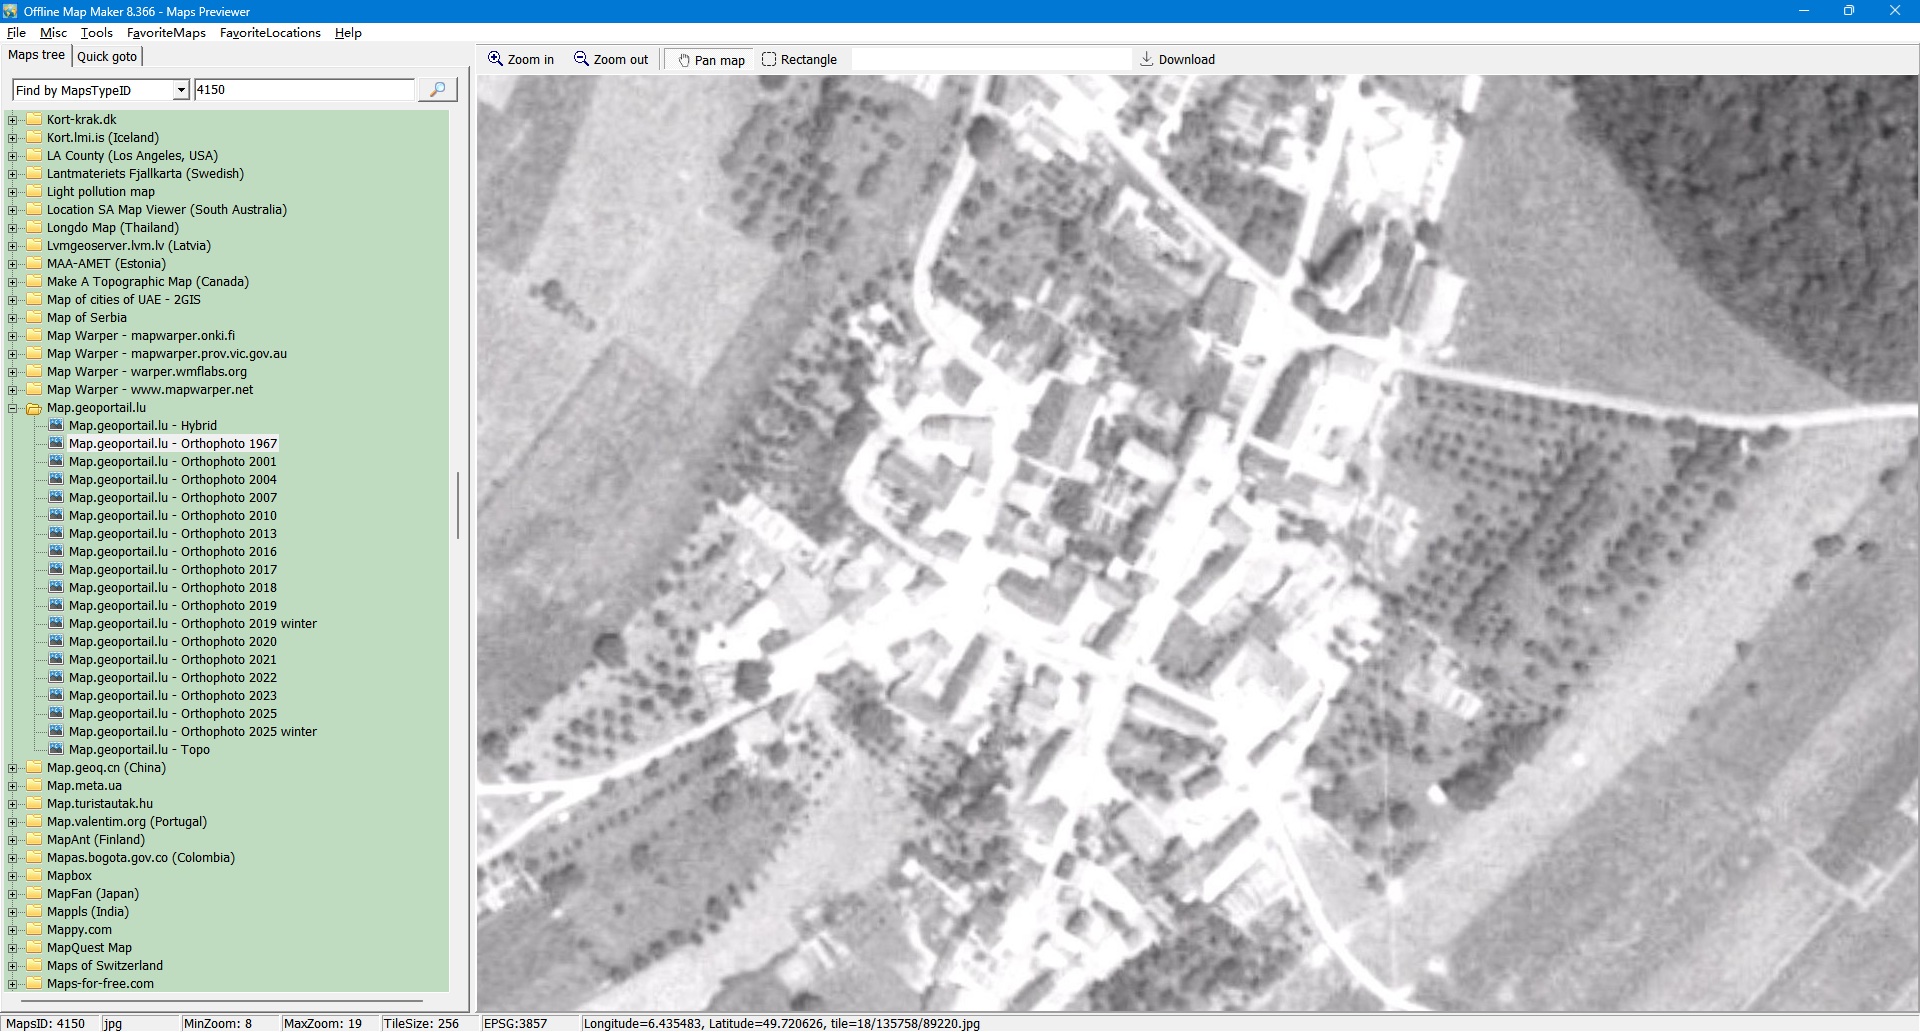1920x1032 pixels.
Task: Click the search field containing 4150
Action: tap(304, 90)
